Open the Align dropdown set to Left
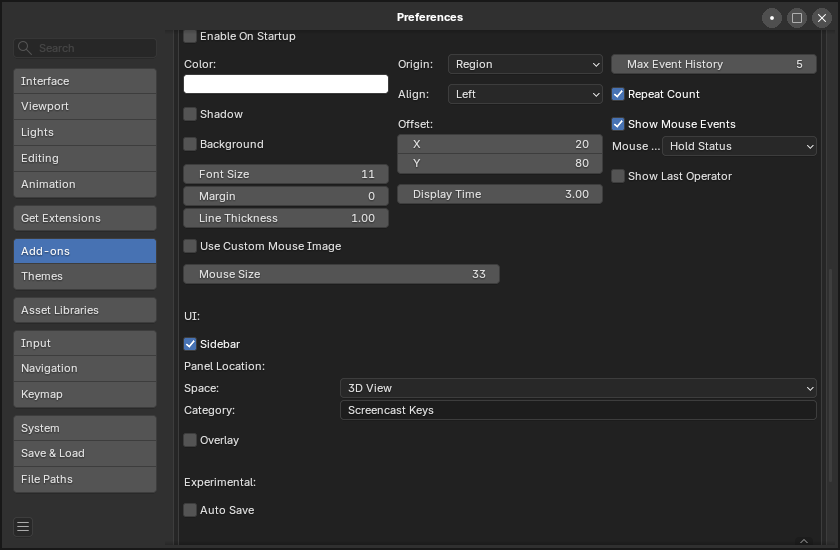840x550 pixels. tap(525, 94)
